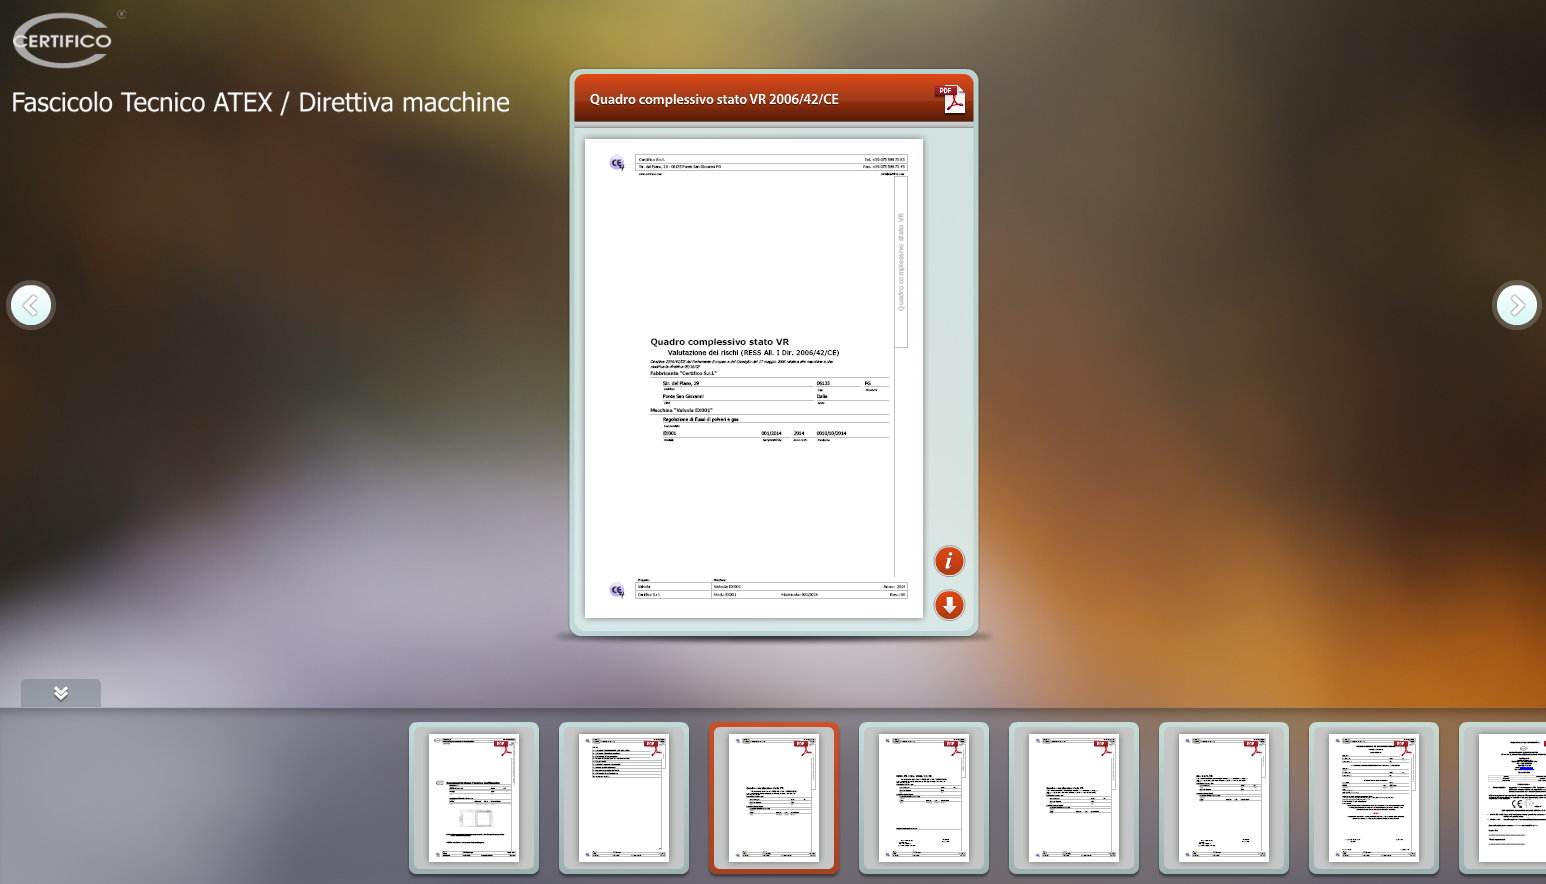Select the highlighted orange-bordered thumbnail
1546x884 pixels.
pyautogui.click(x=774, y=798)
